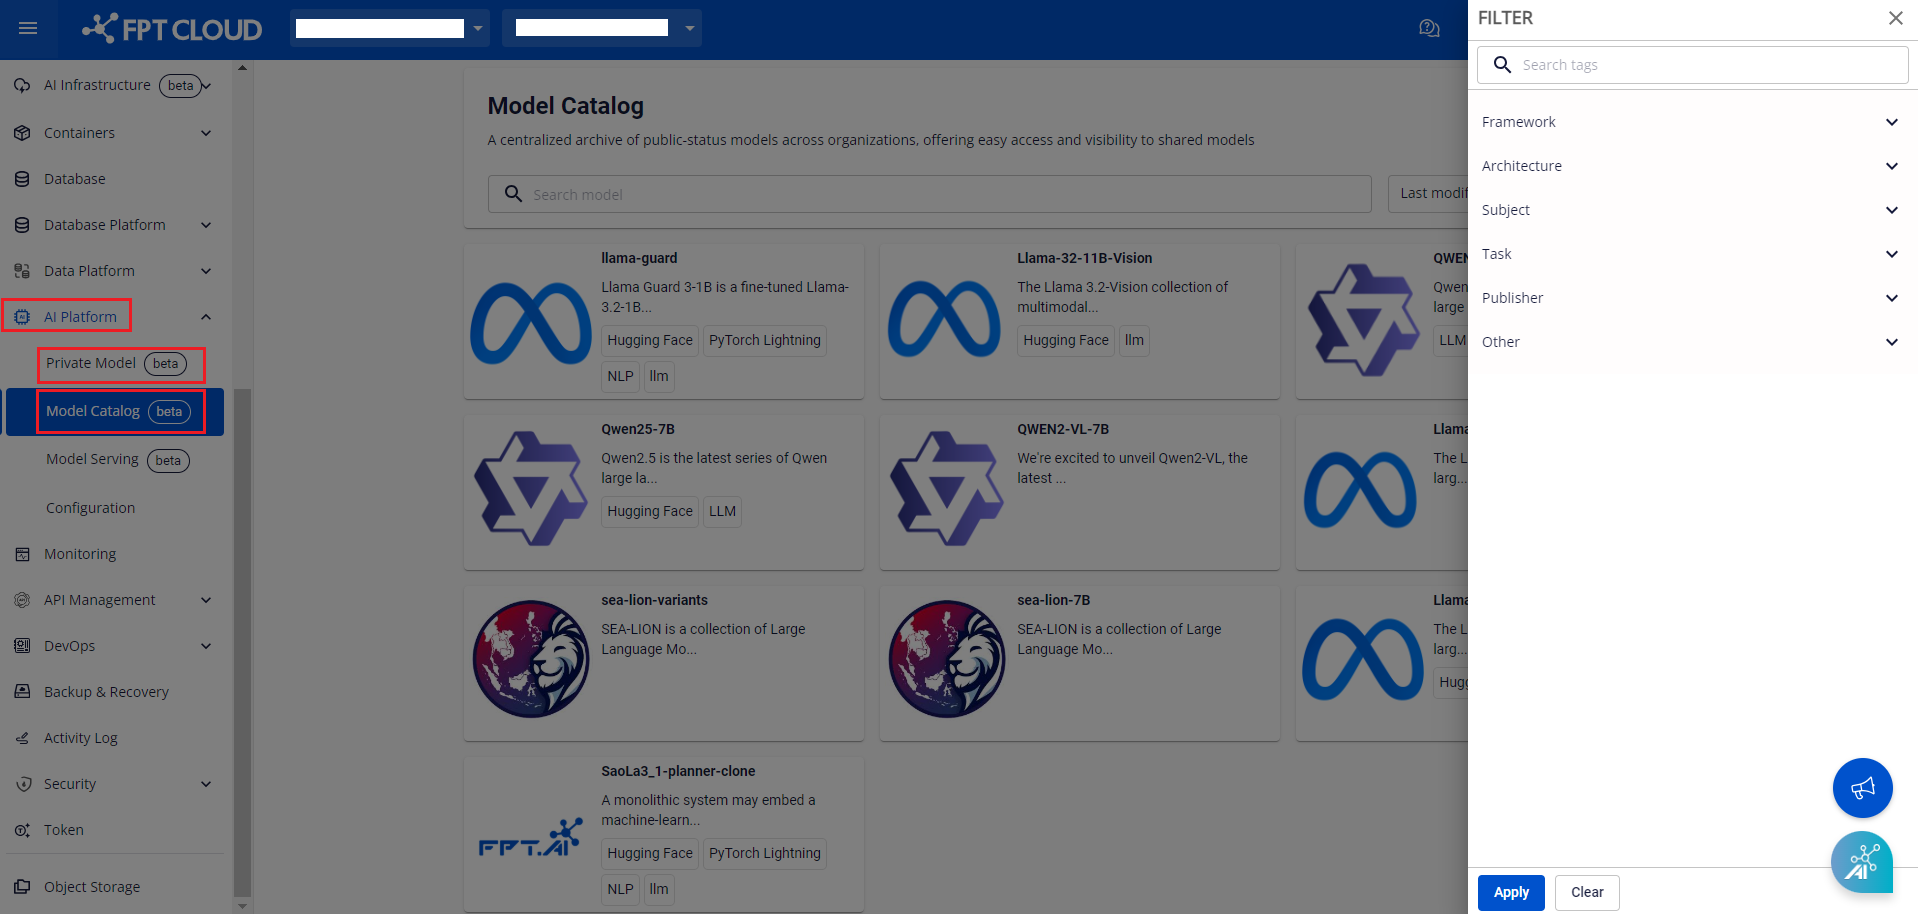Screen dimensions: 1918x914
Task: Click the magnifier in Search model field
Action: pyautogui.click(x=513, y=194)
